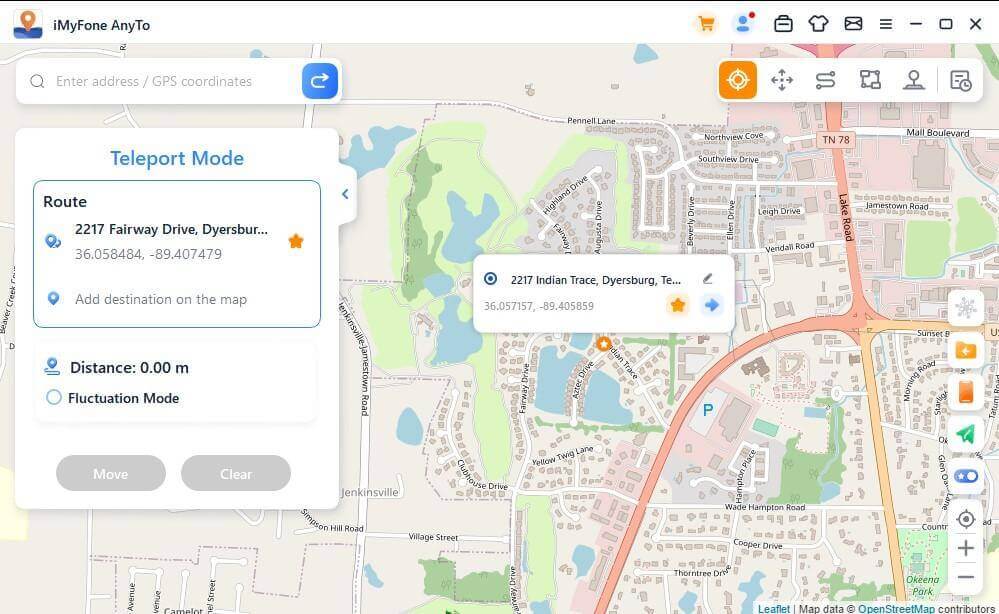
Task: Click the orange star map marker
Action: click(603, 344)
